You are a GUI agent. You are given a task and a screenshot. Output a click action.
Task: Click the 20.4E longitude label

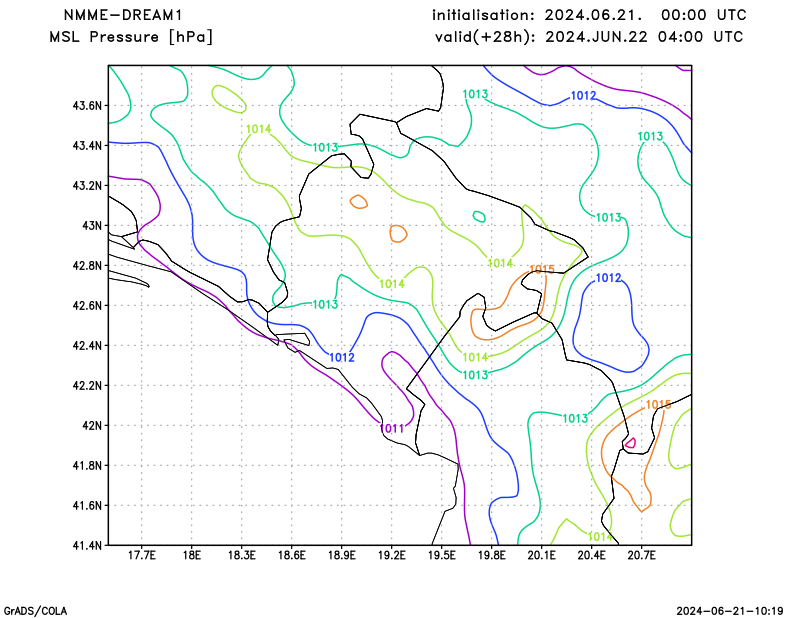[591, 555]
